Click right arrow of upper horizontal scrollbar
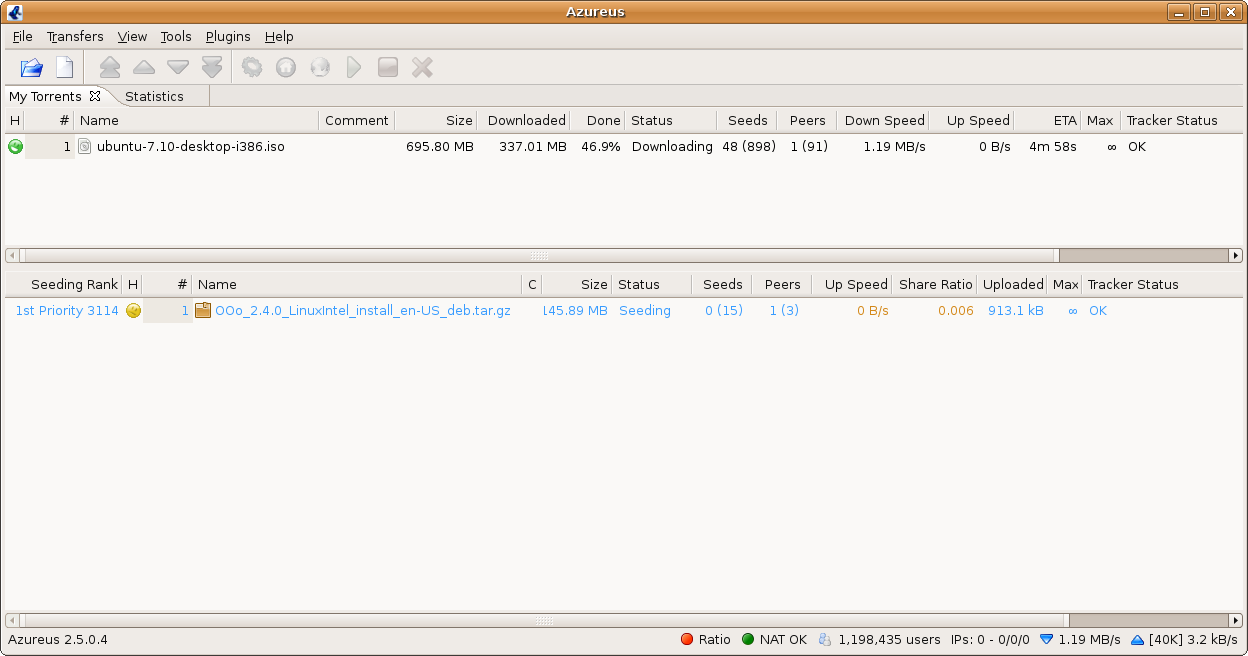This screenshot has width=1248, height=656. (1236, 256)
